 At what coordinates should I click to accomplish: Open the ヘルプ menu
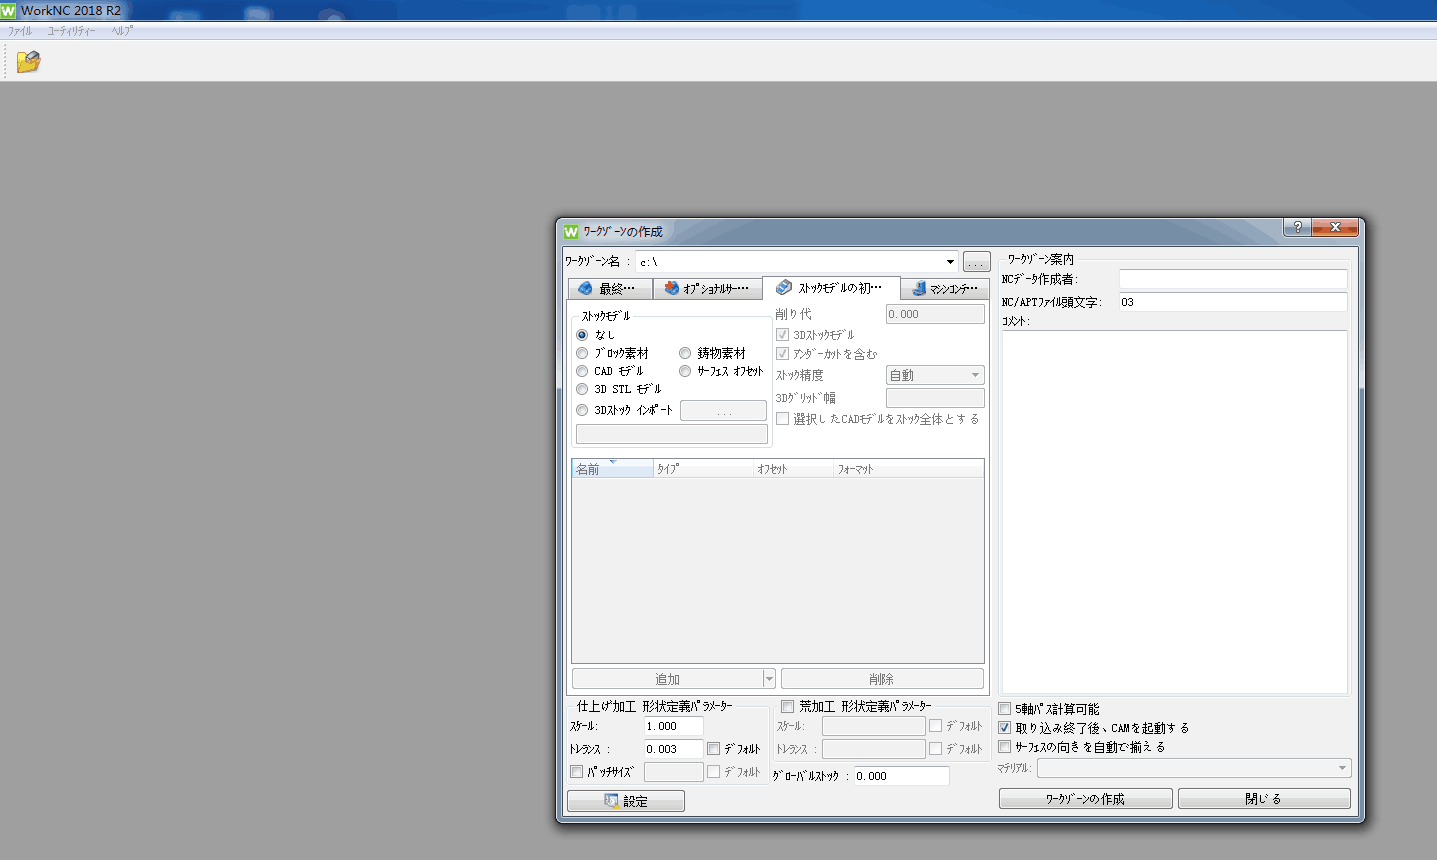pos(122,31)
